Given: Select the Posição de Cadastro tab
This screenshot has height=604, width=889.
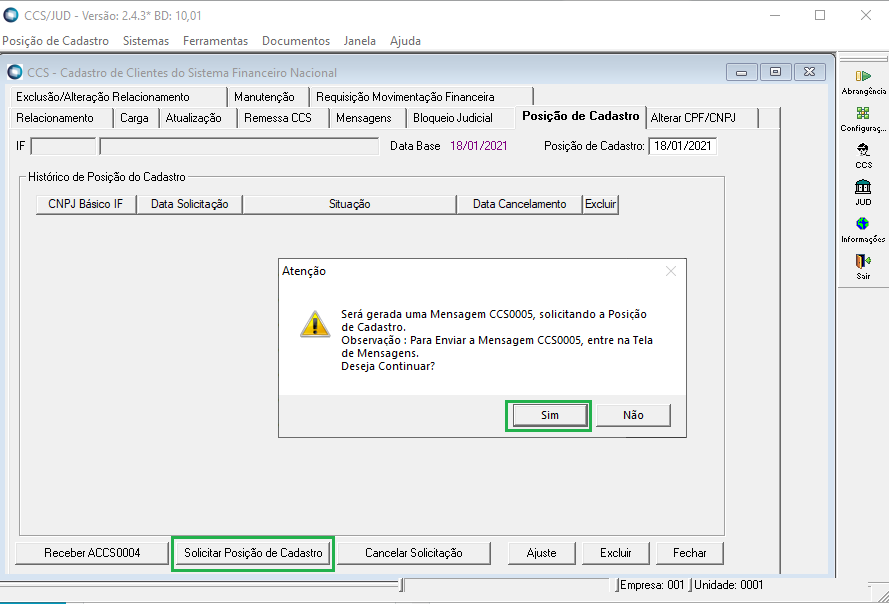Looking at the screenshot, I should point(581,116).
